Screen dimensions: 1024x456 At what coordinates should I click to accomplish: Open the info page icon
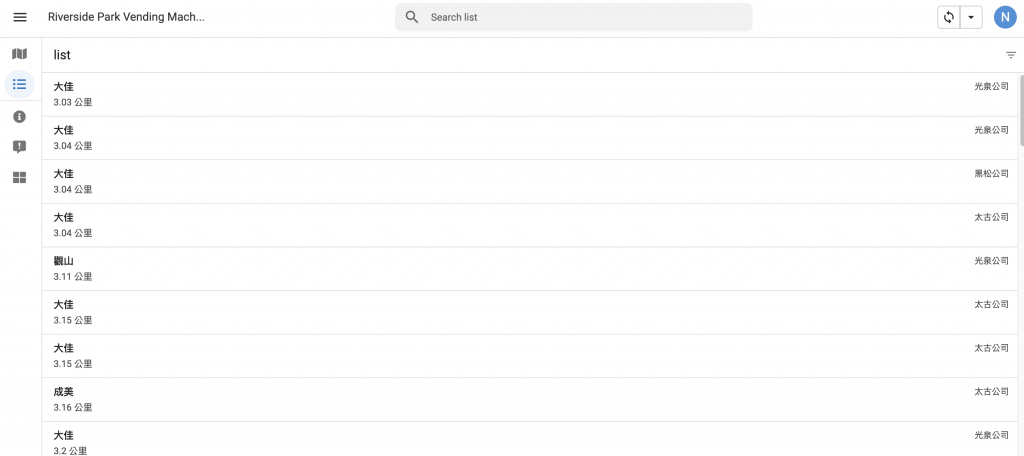click(x=19, y=117)
